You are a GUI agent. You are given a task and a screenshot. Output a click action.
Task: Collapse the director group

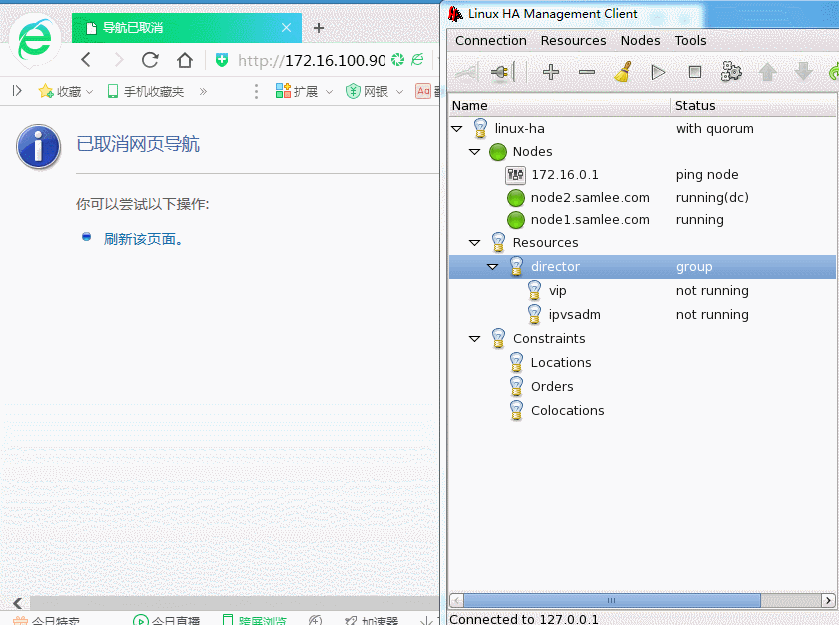pos(493,266)
